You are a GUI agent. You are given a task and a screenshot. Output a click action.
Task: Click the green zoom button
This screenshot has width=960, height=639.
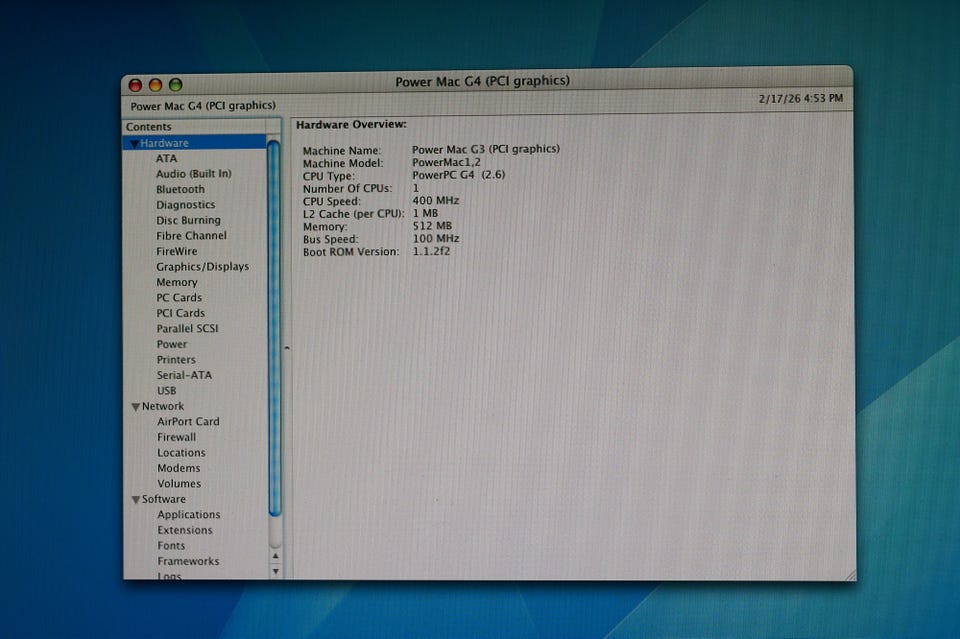[176, 84]
